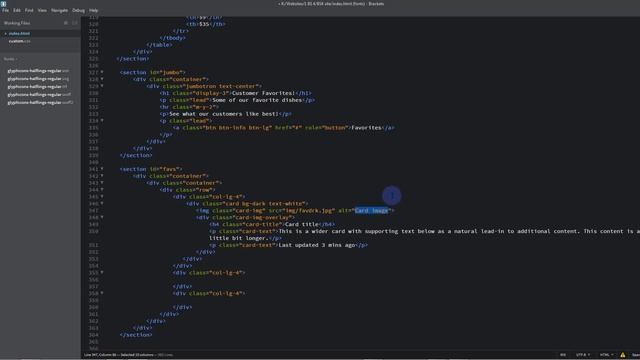Click the closing tbody tag line
This screenshot has height=360, width=640.
[x=173, y=38]
